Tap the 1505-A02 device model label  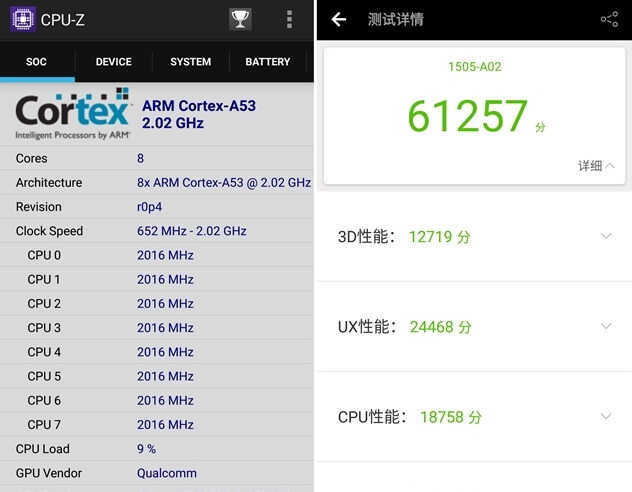pyautogui.click(x=474, y=66)
